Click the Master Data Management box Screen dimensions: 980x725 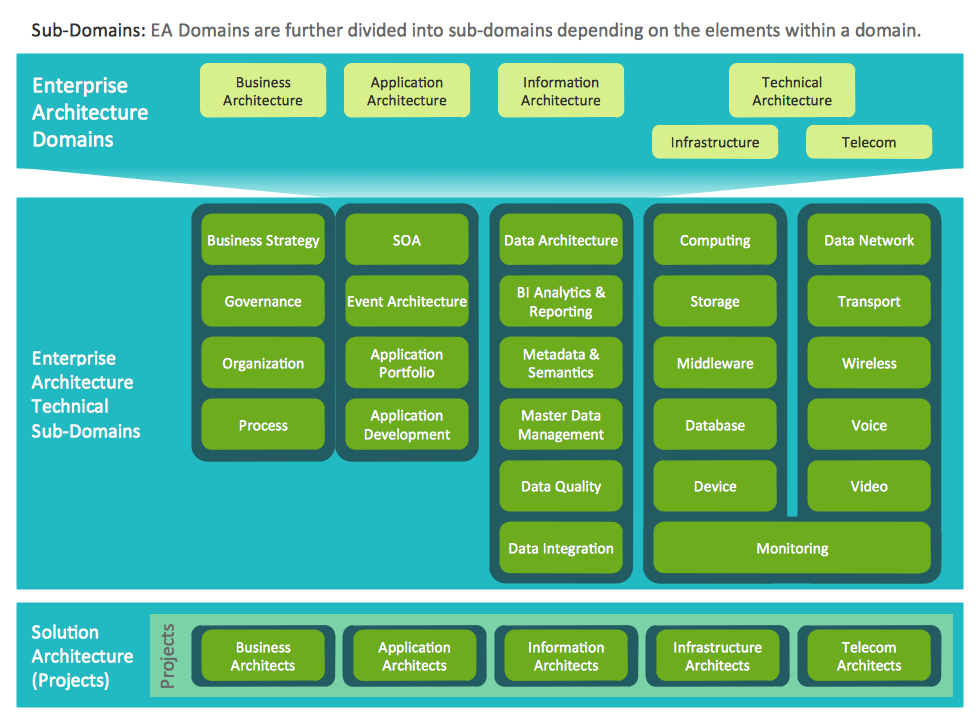[561, 425]
